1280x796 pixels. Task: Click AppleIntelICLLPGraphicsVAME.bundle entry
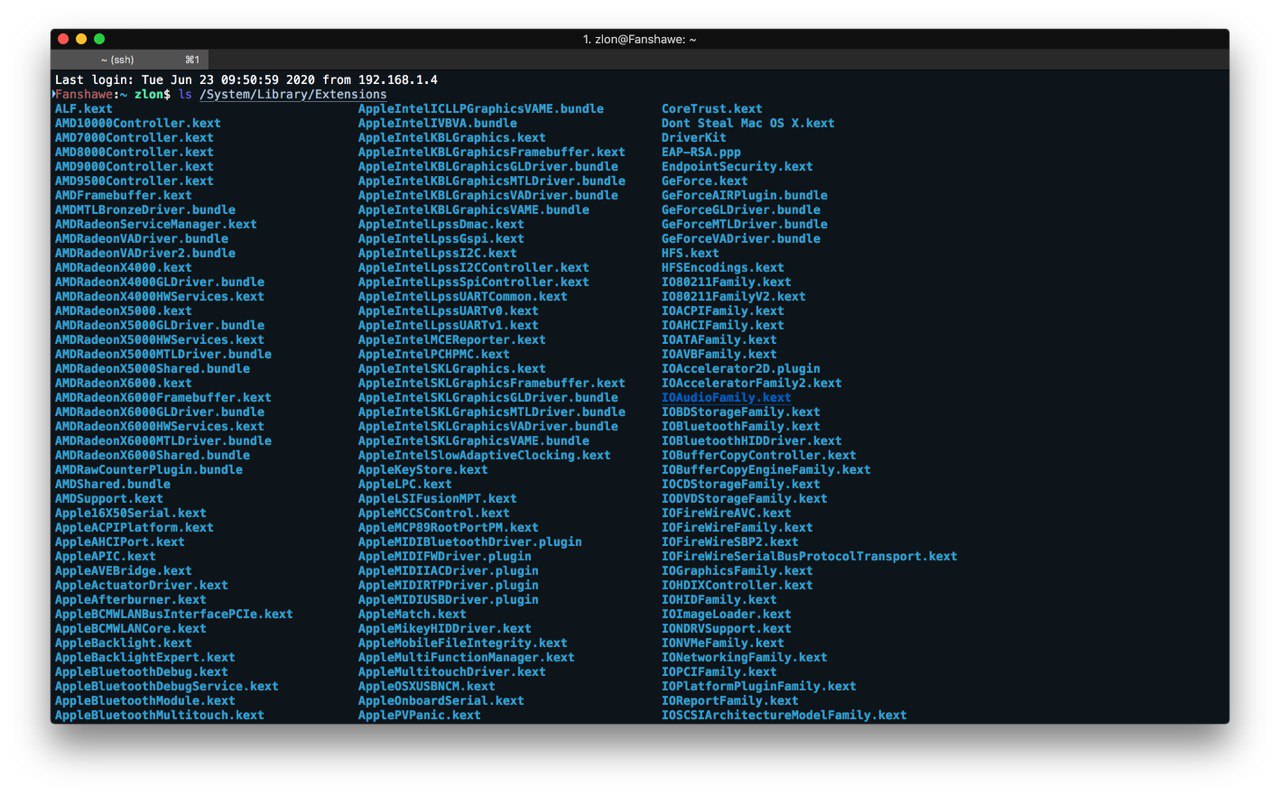pyautogui.click(x=481, y=109)
